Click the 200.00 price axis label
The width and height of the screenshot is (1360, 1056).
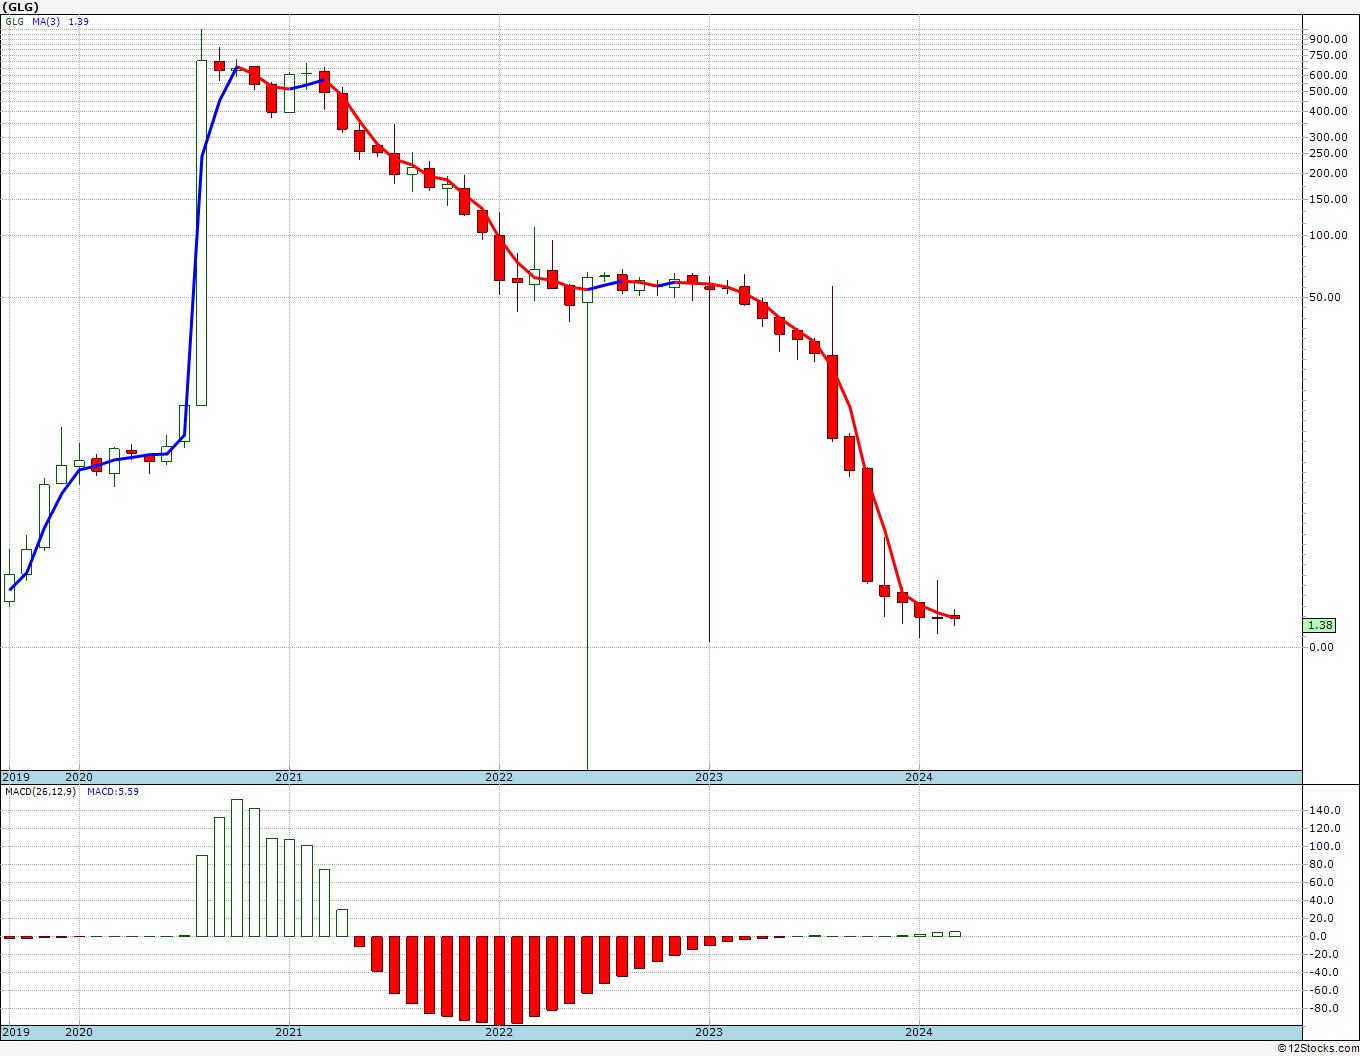[x=1327, y=173]
